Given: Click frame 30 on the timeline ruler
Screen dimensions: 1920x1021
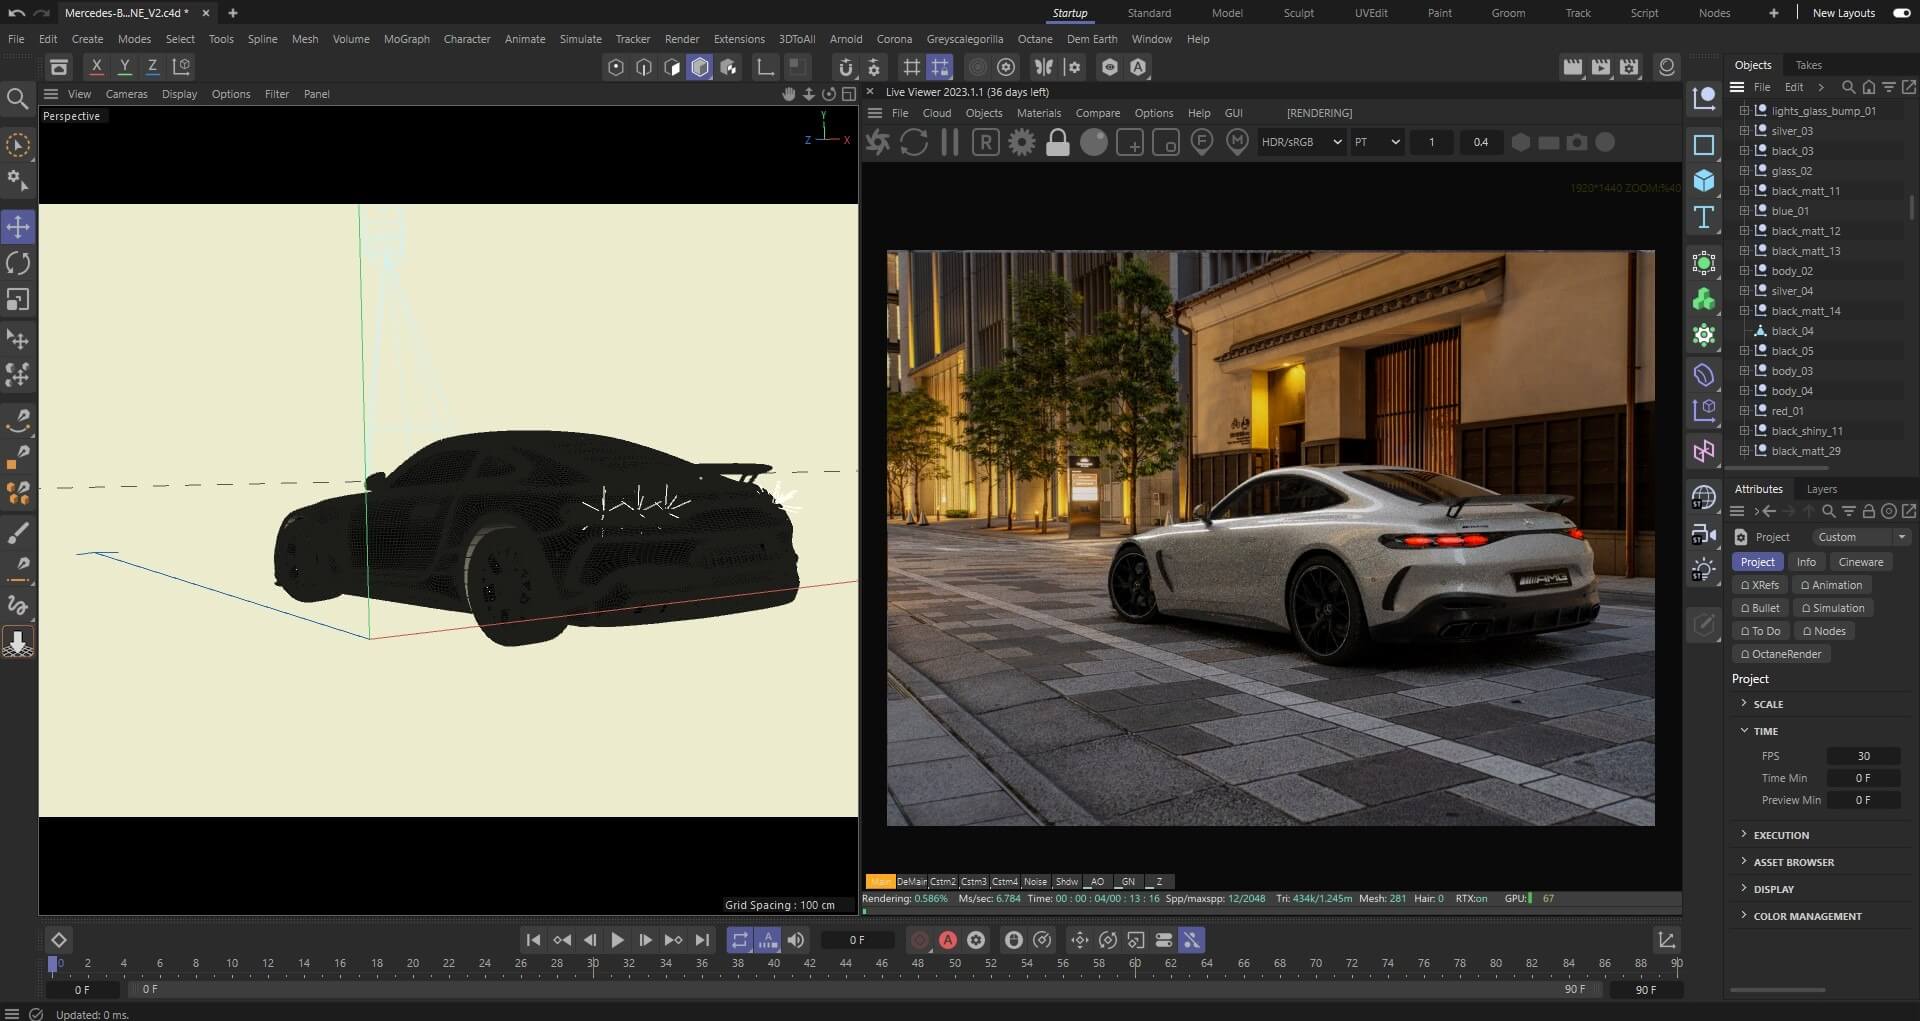Looking at the screenshot, I should click(x=593, y=965).
